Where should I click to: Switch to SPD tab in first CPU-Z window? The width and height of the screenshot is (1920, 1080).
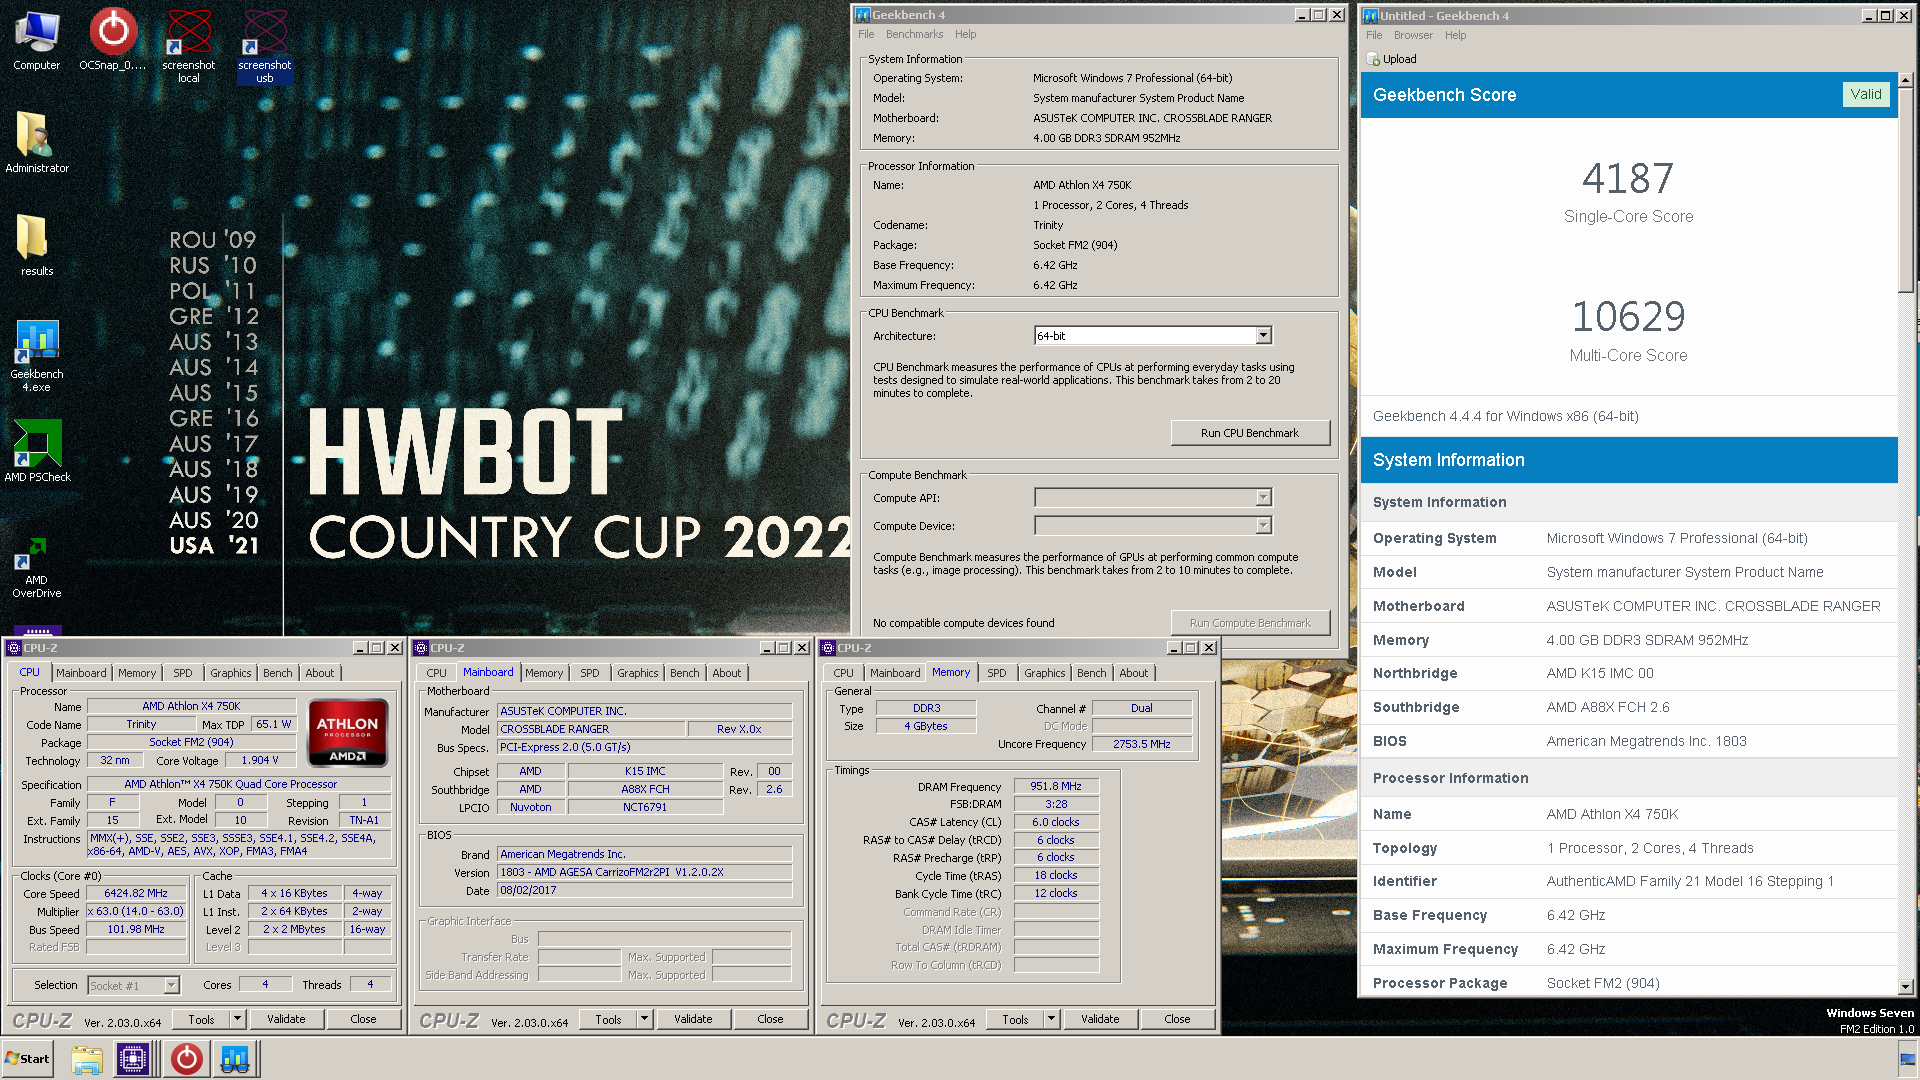click(183, 673)
